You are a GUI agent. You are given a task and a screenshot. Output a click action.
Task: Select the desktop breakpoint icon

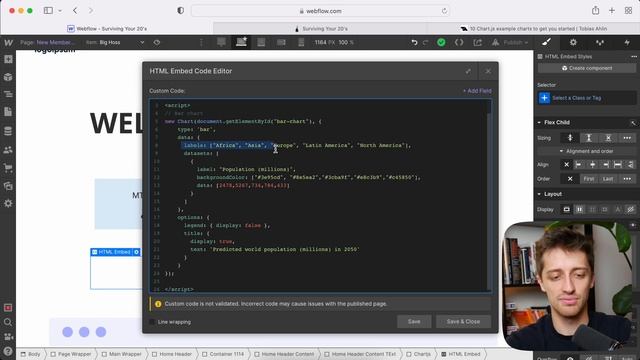221,42
